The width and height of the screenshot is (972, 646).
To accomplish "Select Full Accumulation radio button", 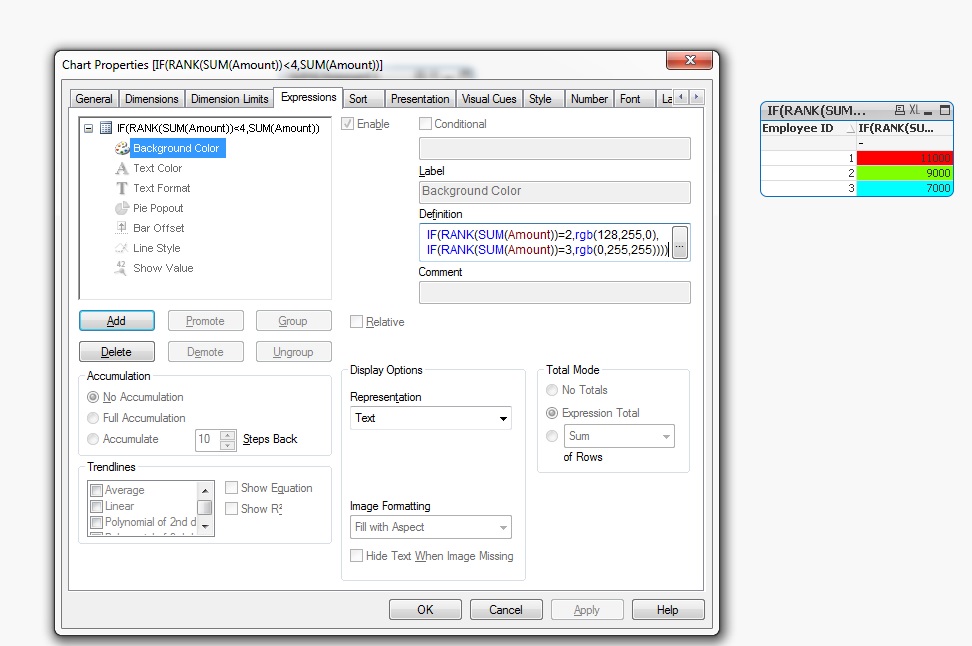I will (93, 418).
